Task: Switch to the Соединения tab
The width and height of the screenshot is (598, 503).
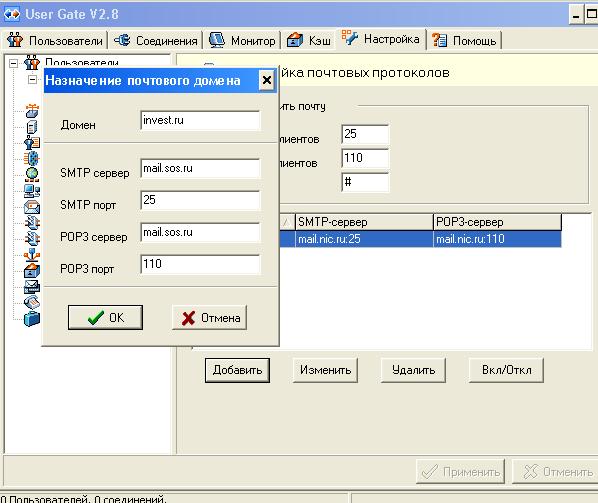Action: coord(156,40)
